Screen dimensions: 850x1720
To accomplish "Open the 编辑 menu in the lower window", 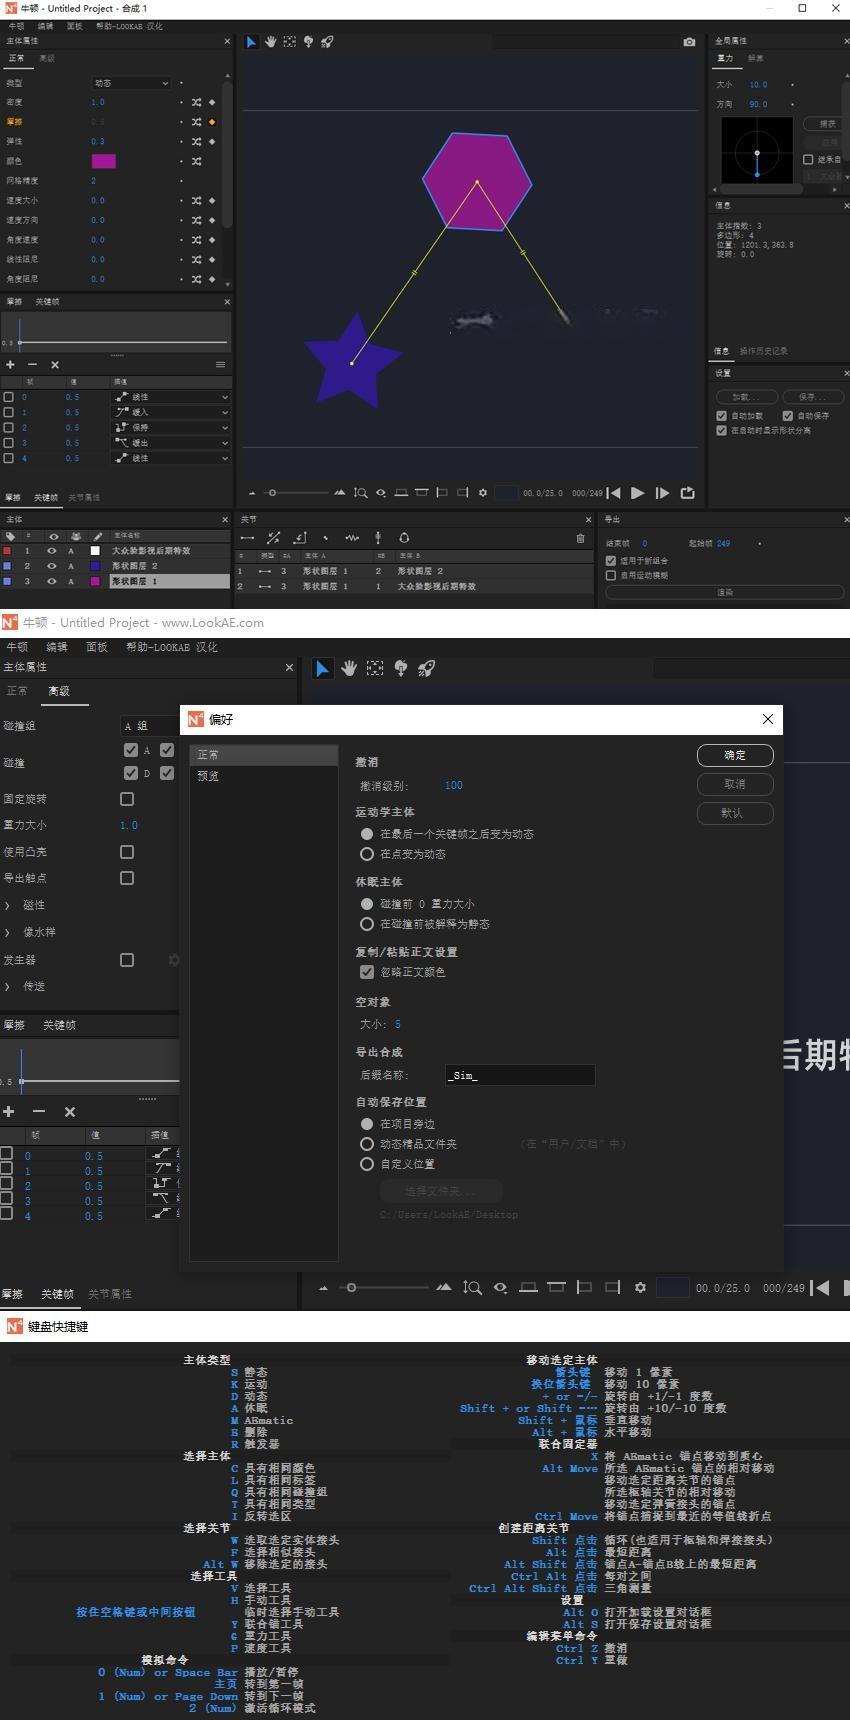I will (x=57, y=647).
